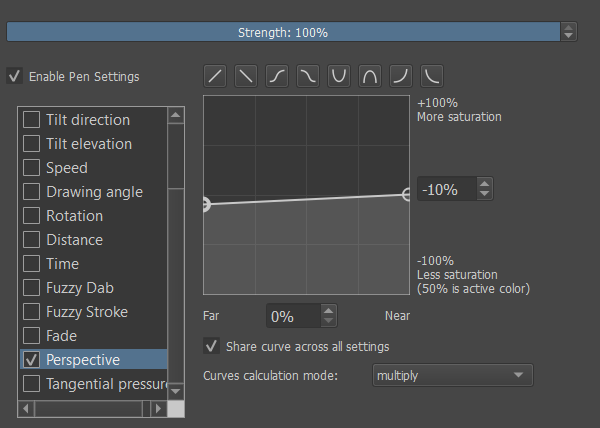Select the linear descending curve preset
Image resolution: width=600 pixels, height=428 pixels.
click(x=246, y=75)
